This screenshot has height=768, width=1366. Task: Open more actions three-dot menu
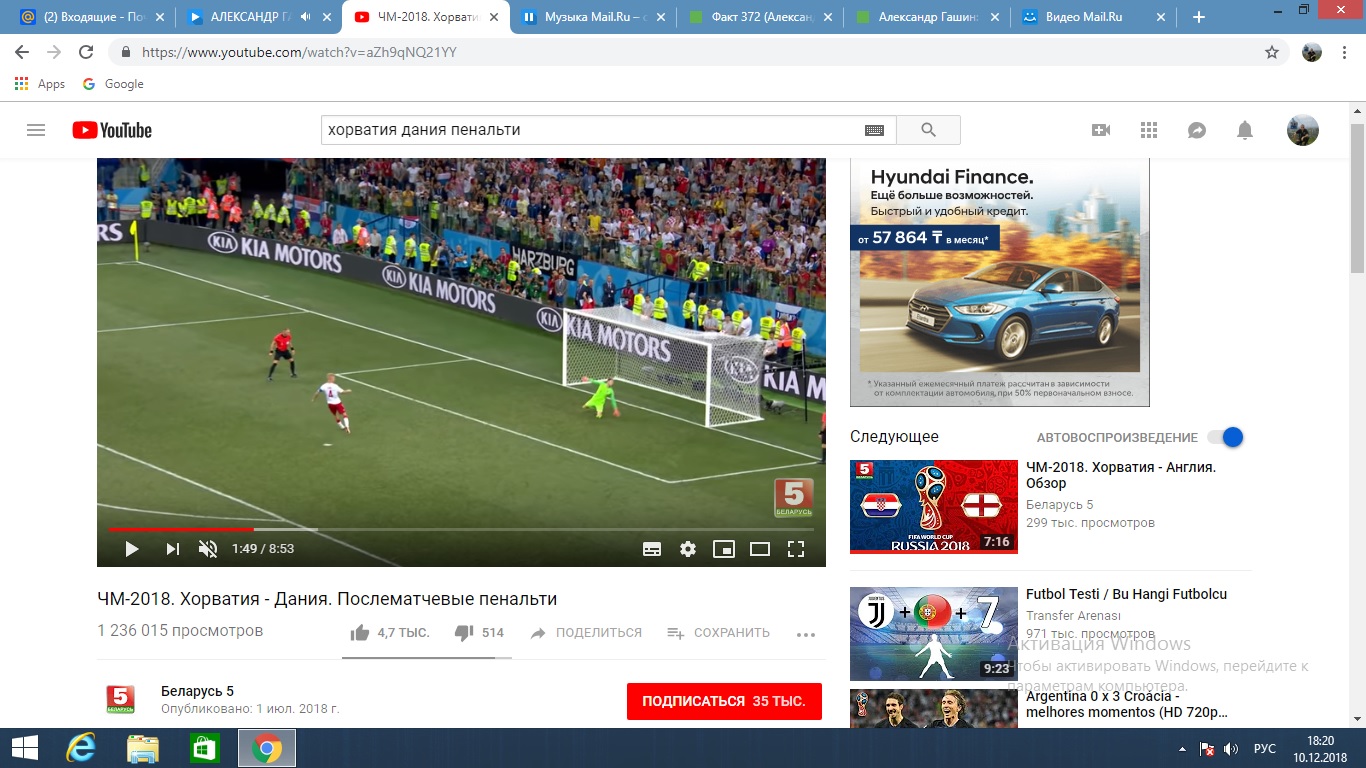[806, 634]
